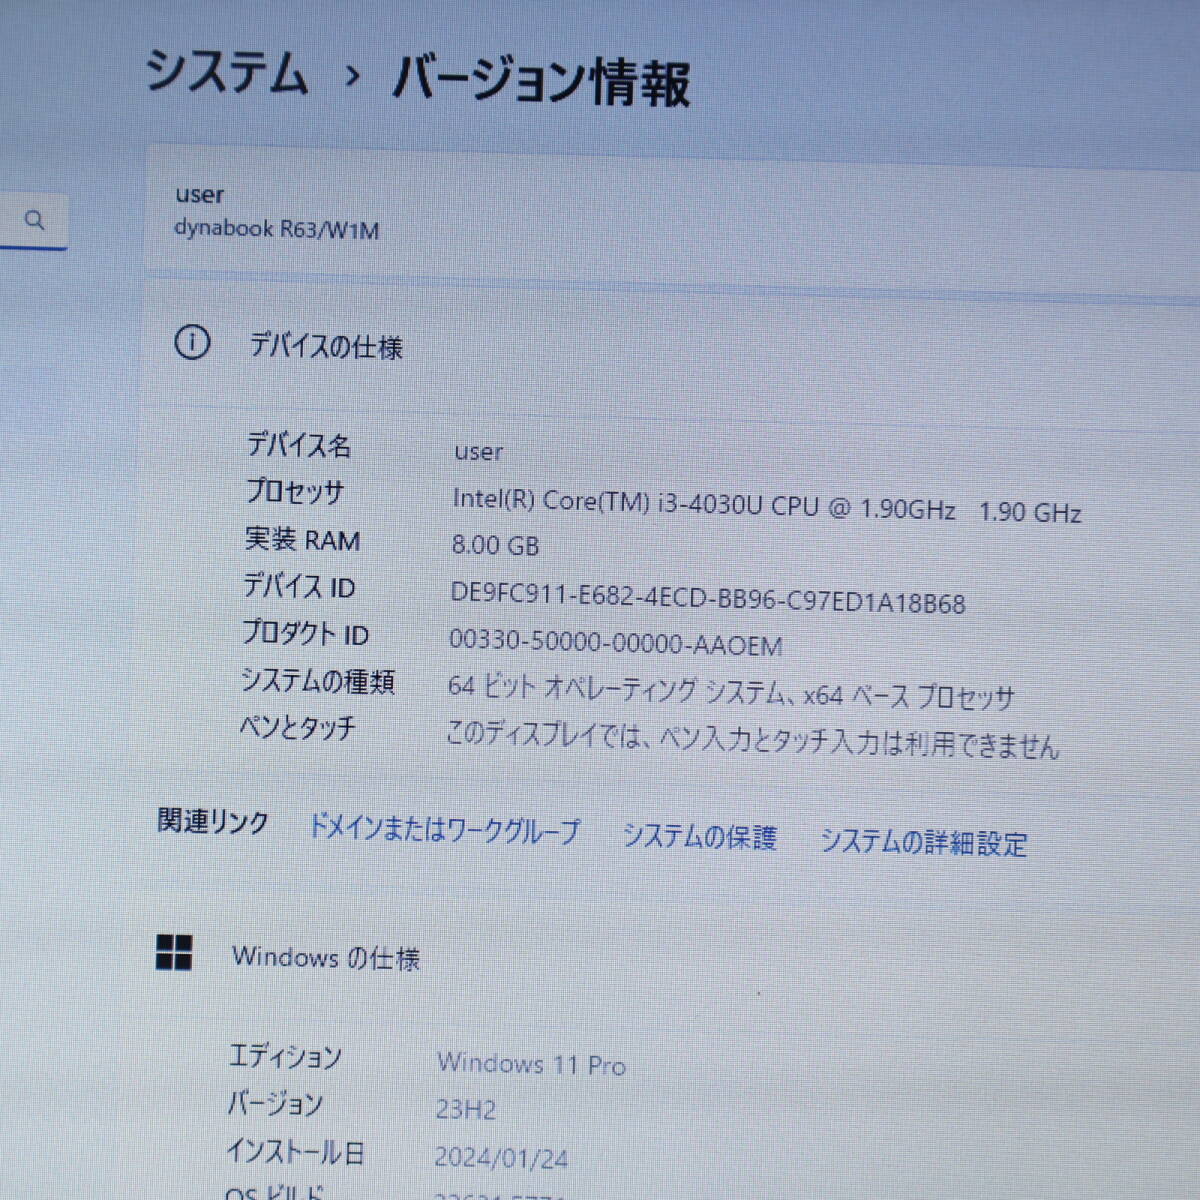Screen dimensions: 1200x1200
Task: Select the device ID DE9FC911-E682-4ECD-BB96-C97ED1A18B68
Action: pyautogui.click(x=708, y=597)
